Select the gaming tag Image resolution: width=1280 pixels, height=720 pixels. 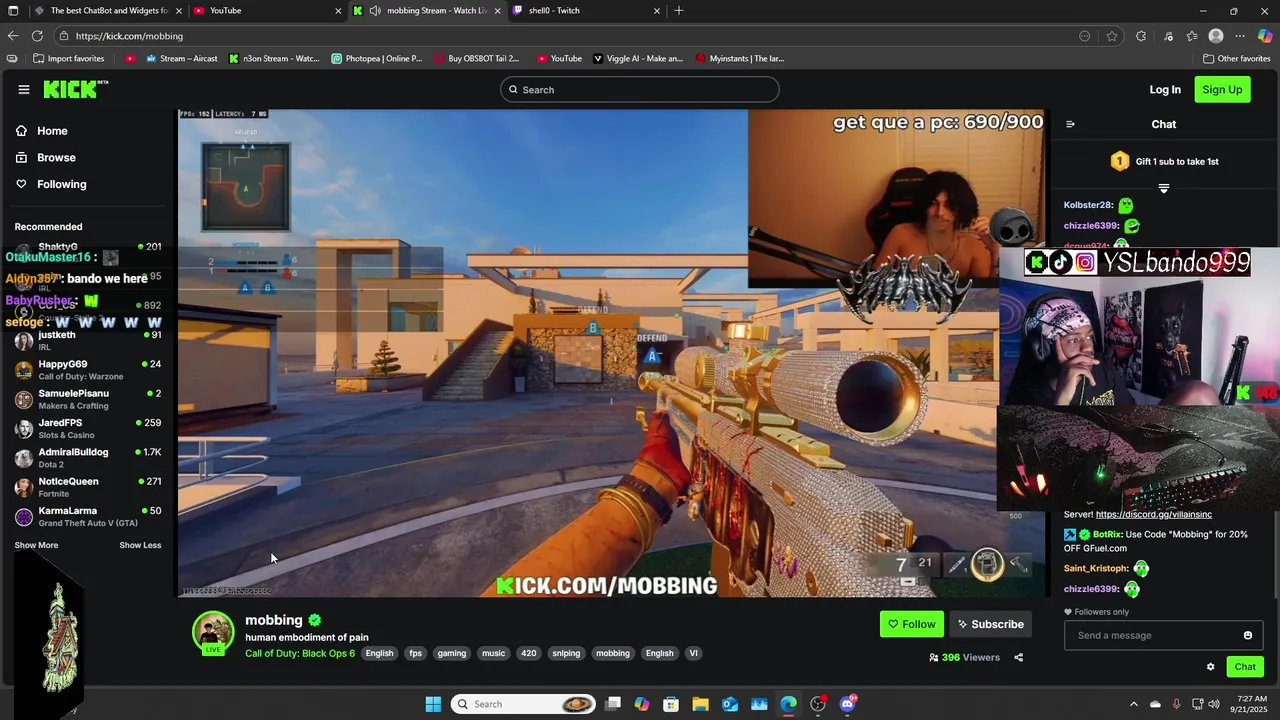click(452, 653)
